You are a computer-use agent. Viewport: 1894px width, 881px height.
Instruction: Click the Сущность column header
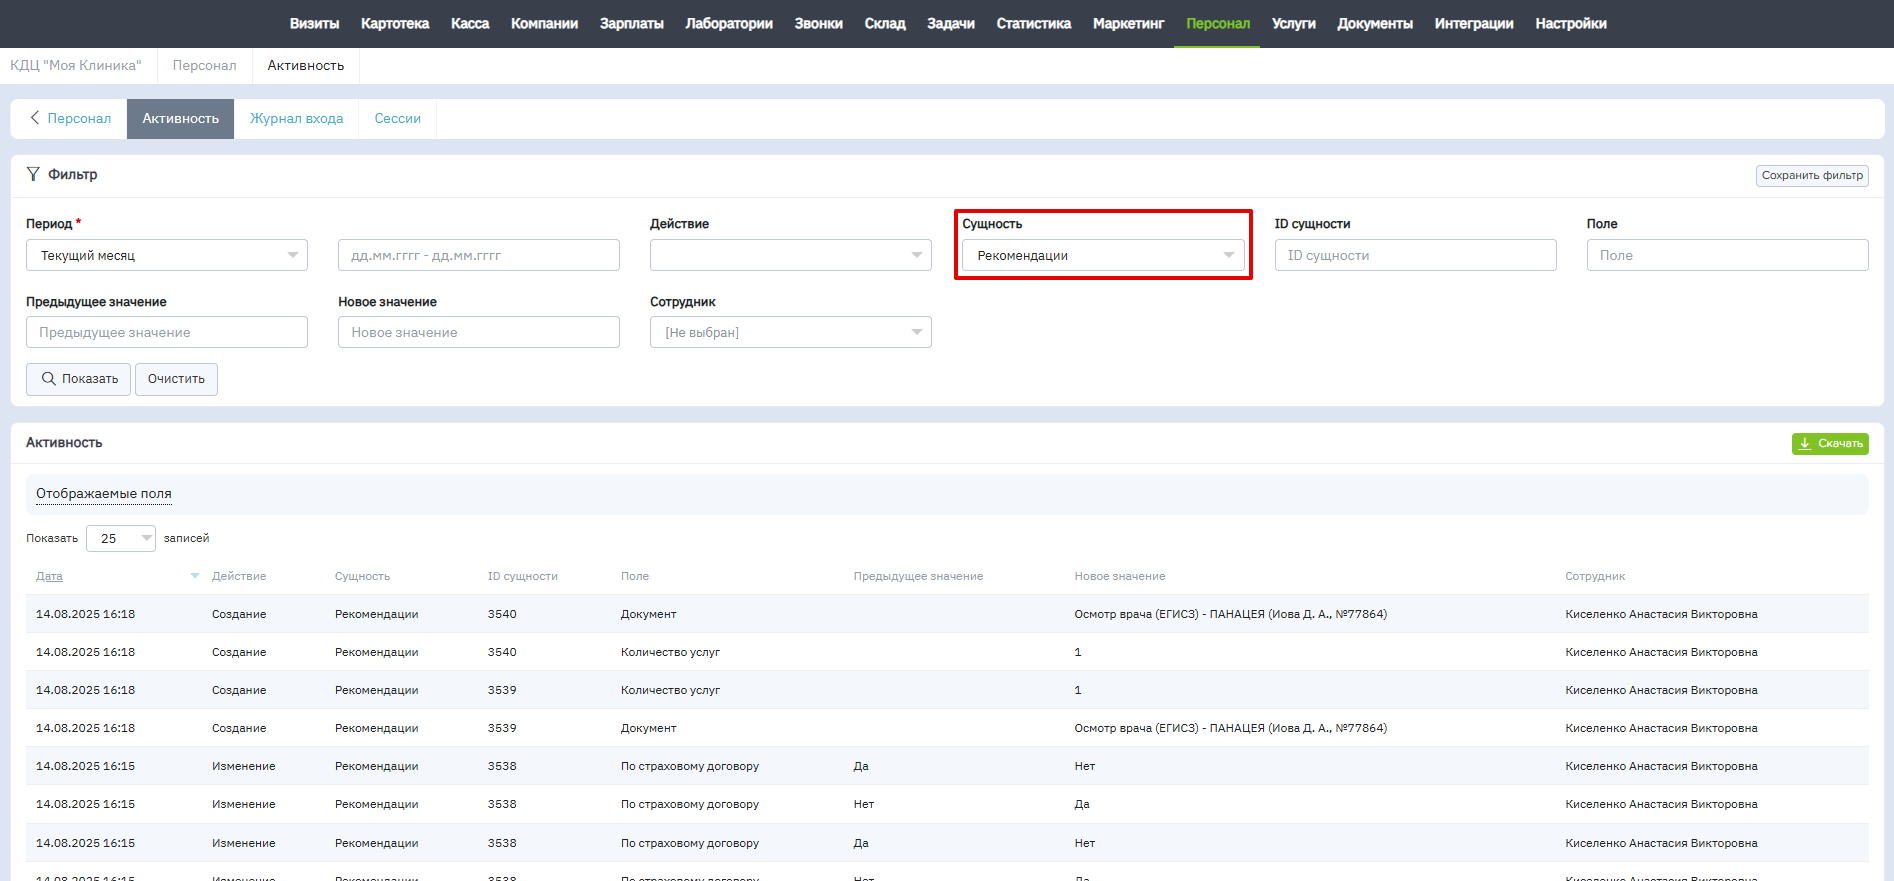click(x=362, y=576)
